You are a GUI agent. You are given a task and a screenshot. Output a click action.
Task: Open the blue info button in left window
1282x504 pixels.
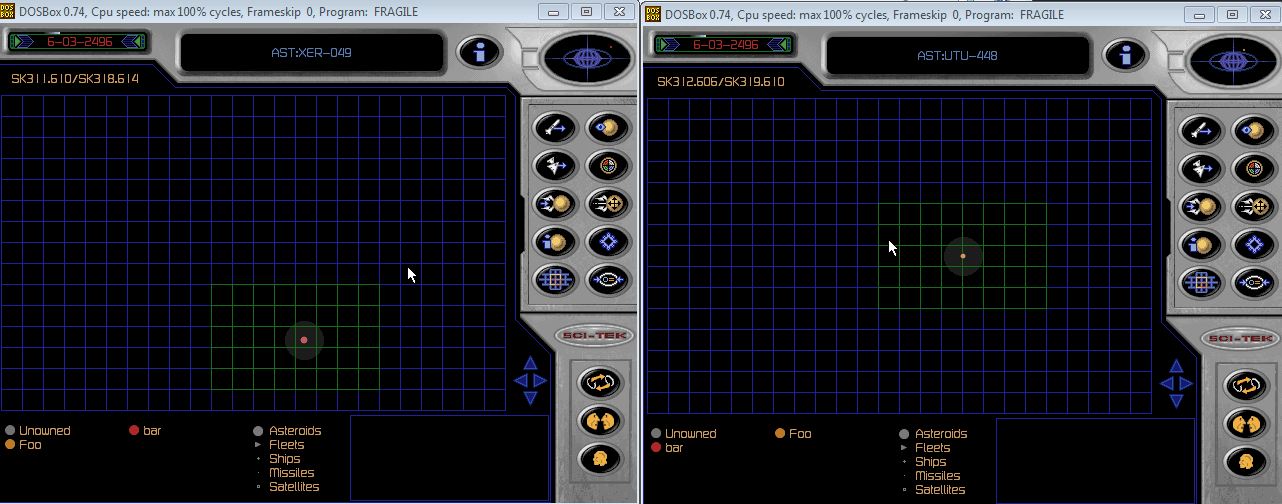[480, 53]
